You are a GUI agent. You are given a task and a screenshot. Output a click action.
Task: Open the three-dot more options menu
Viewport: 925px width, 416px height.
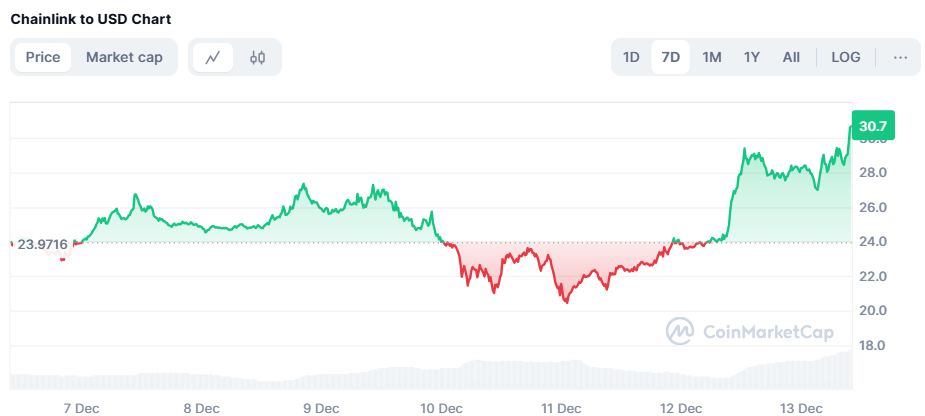click(x=900, y=57)
